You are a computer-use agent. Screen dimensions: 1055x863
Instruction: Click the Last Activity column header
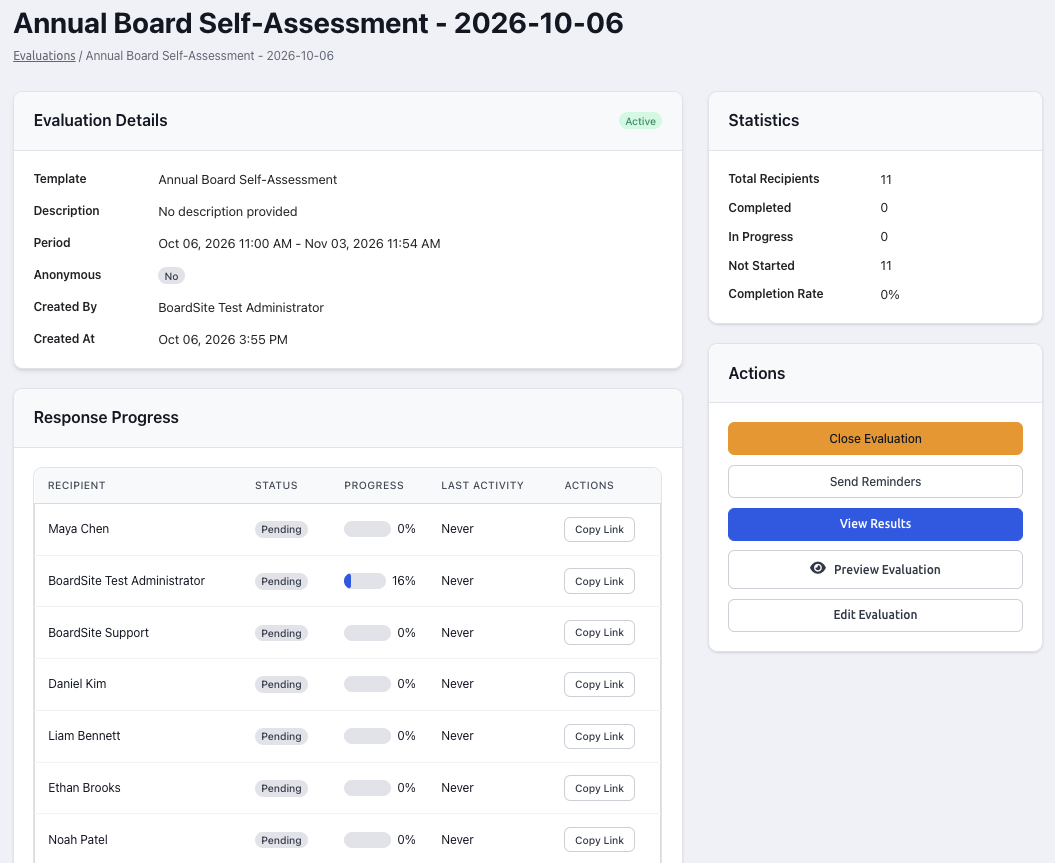pyautogui.click(x=482, y=486)
